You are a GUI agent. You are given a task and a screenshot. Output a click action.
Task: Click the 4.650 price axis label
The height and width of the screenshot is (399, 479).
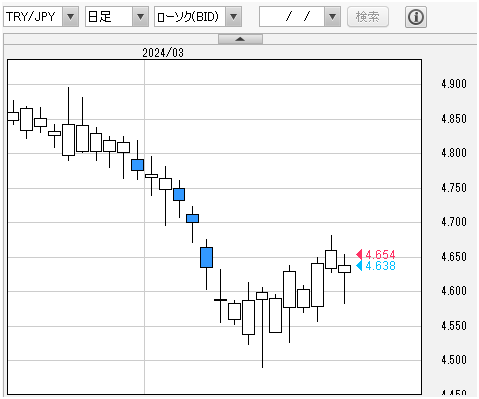point(454,257)
